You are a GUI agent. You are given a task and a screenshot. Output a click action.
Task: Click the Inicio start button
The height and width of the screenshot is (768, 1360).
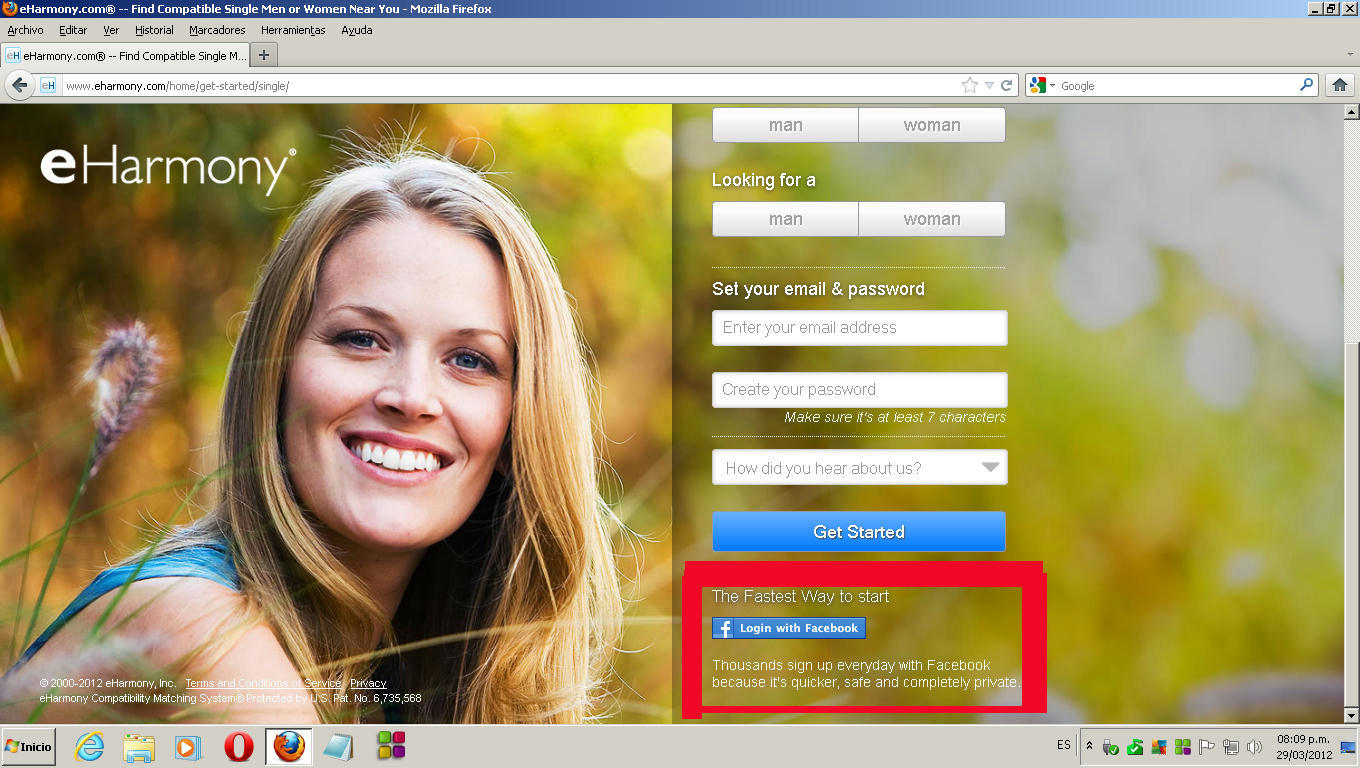click(x=28, y=747)
